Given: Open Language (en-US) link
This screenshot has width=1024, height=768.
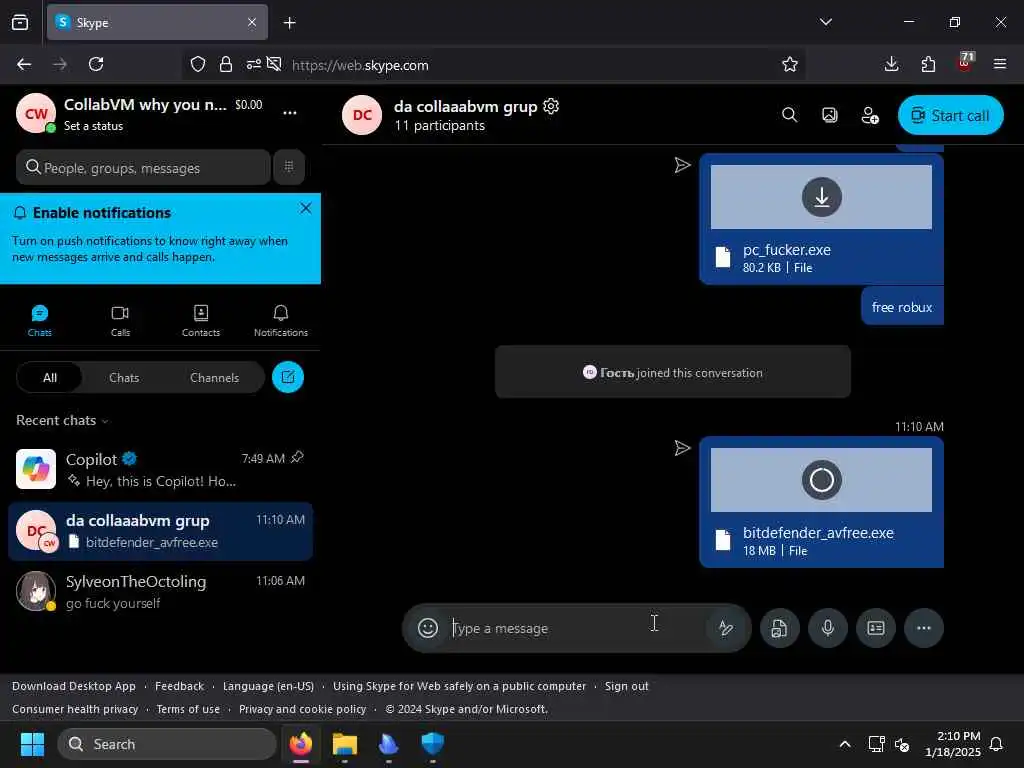Looking at the screenshot, I should [x=268, y=686].
